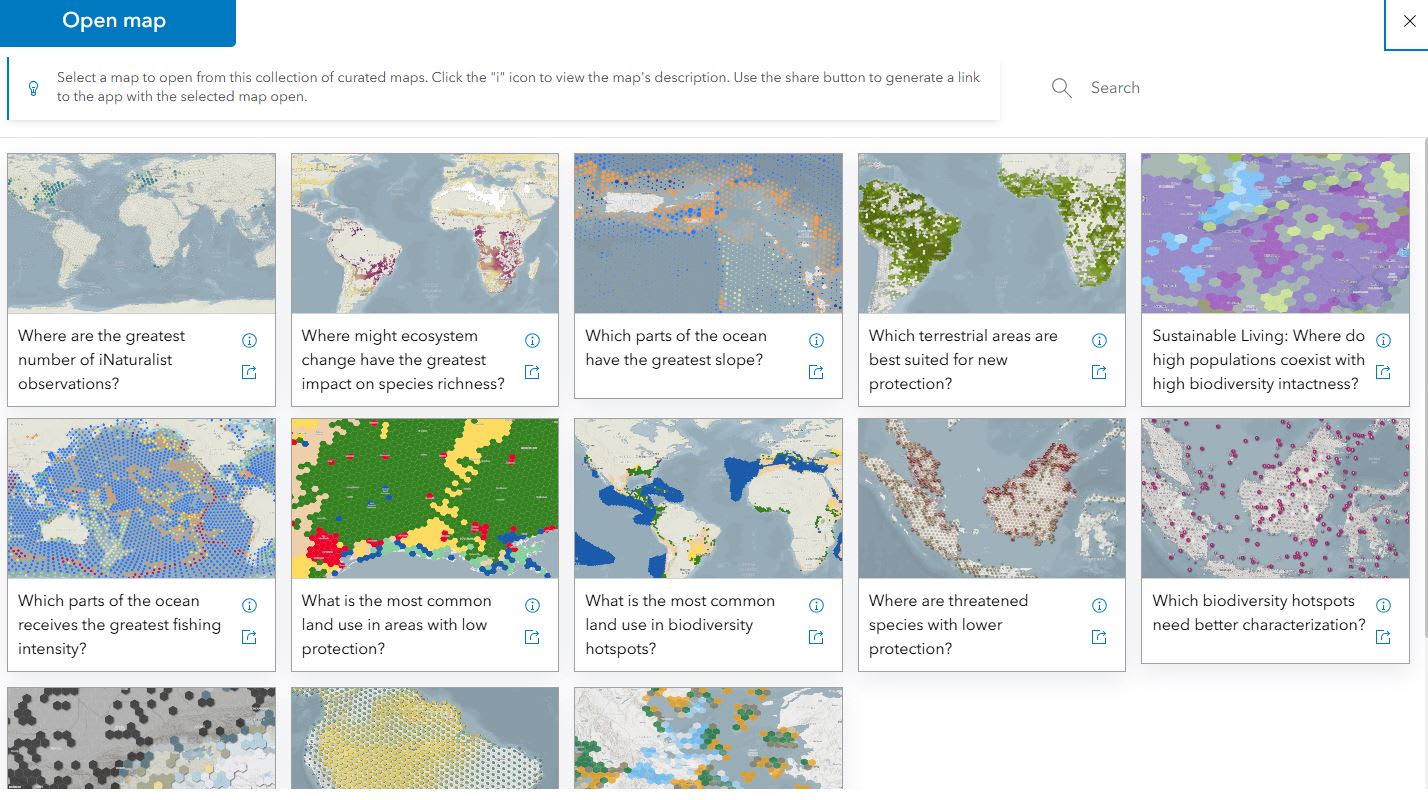Select the new protection areas thumbnail
Screen dimensions: 1428x800
[992, 233]
